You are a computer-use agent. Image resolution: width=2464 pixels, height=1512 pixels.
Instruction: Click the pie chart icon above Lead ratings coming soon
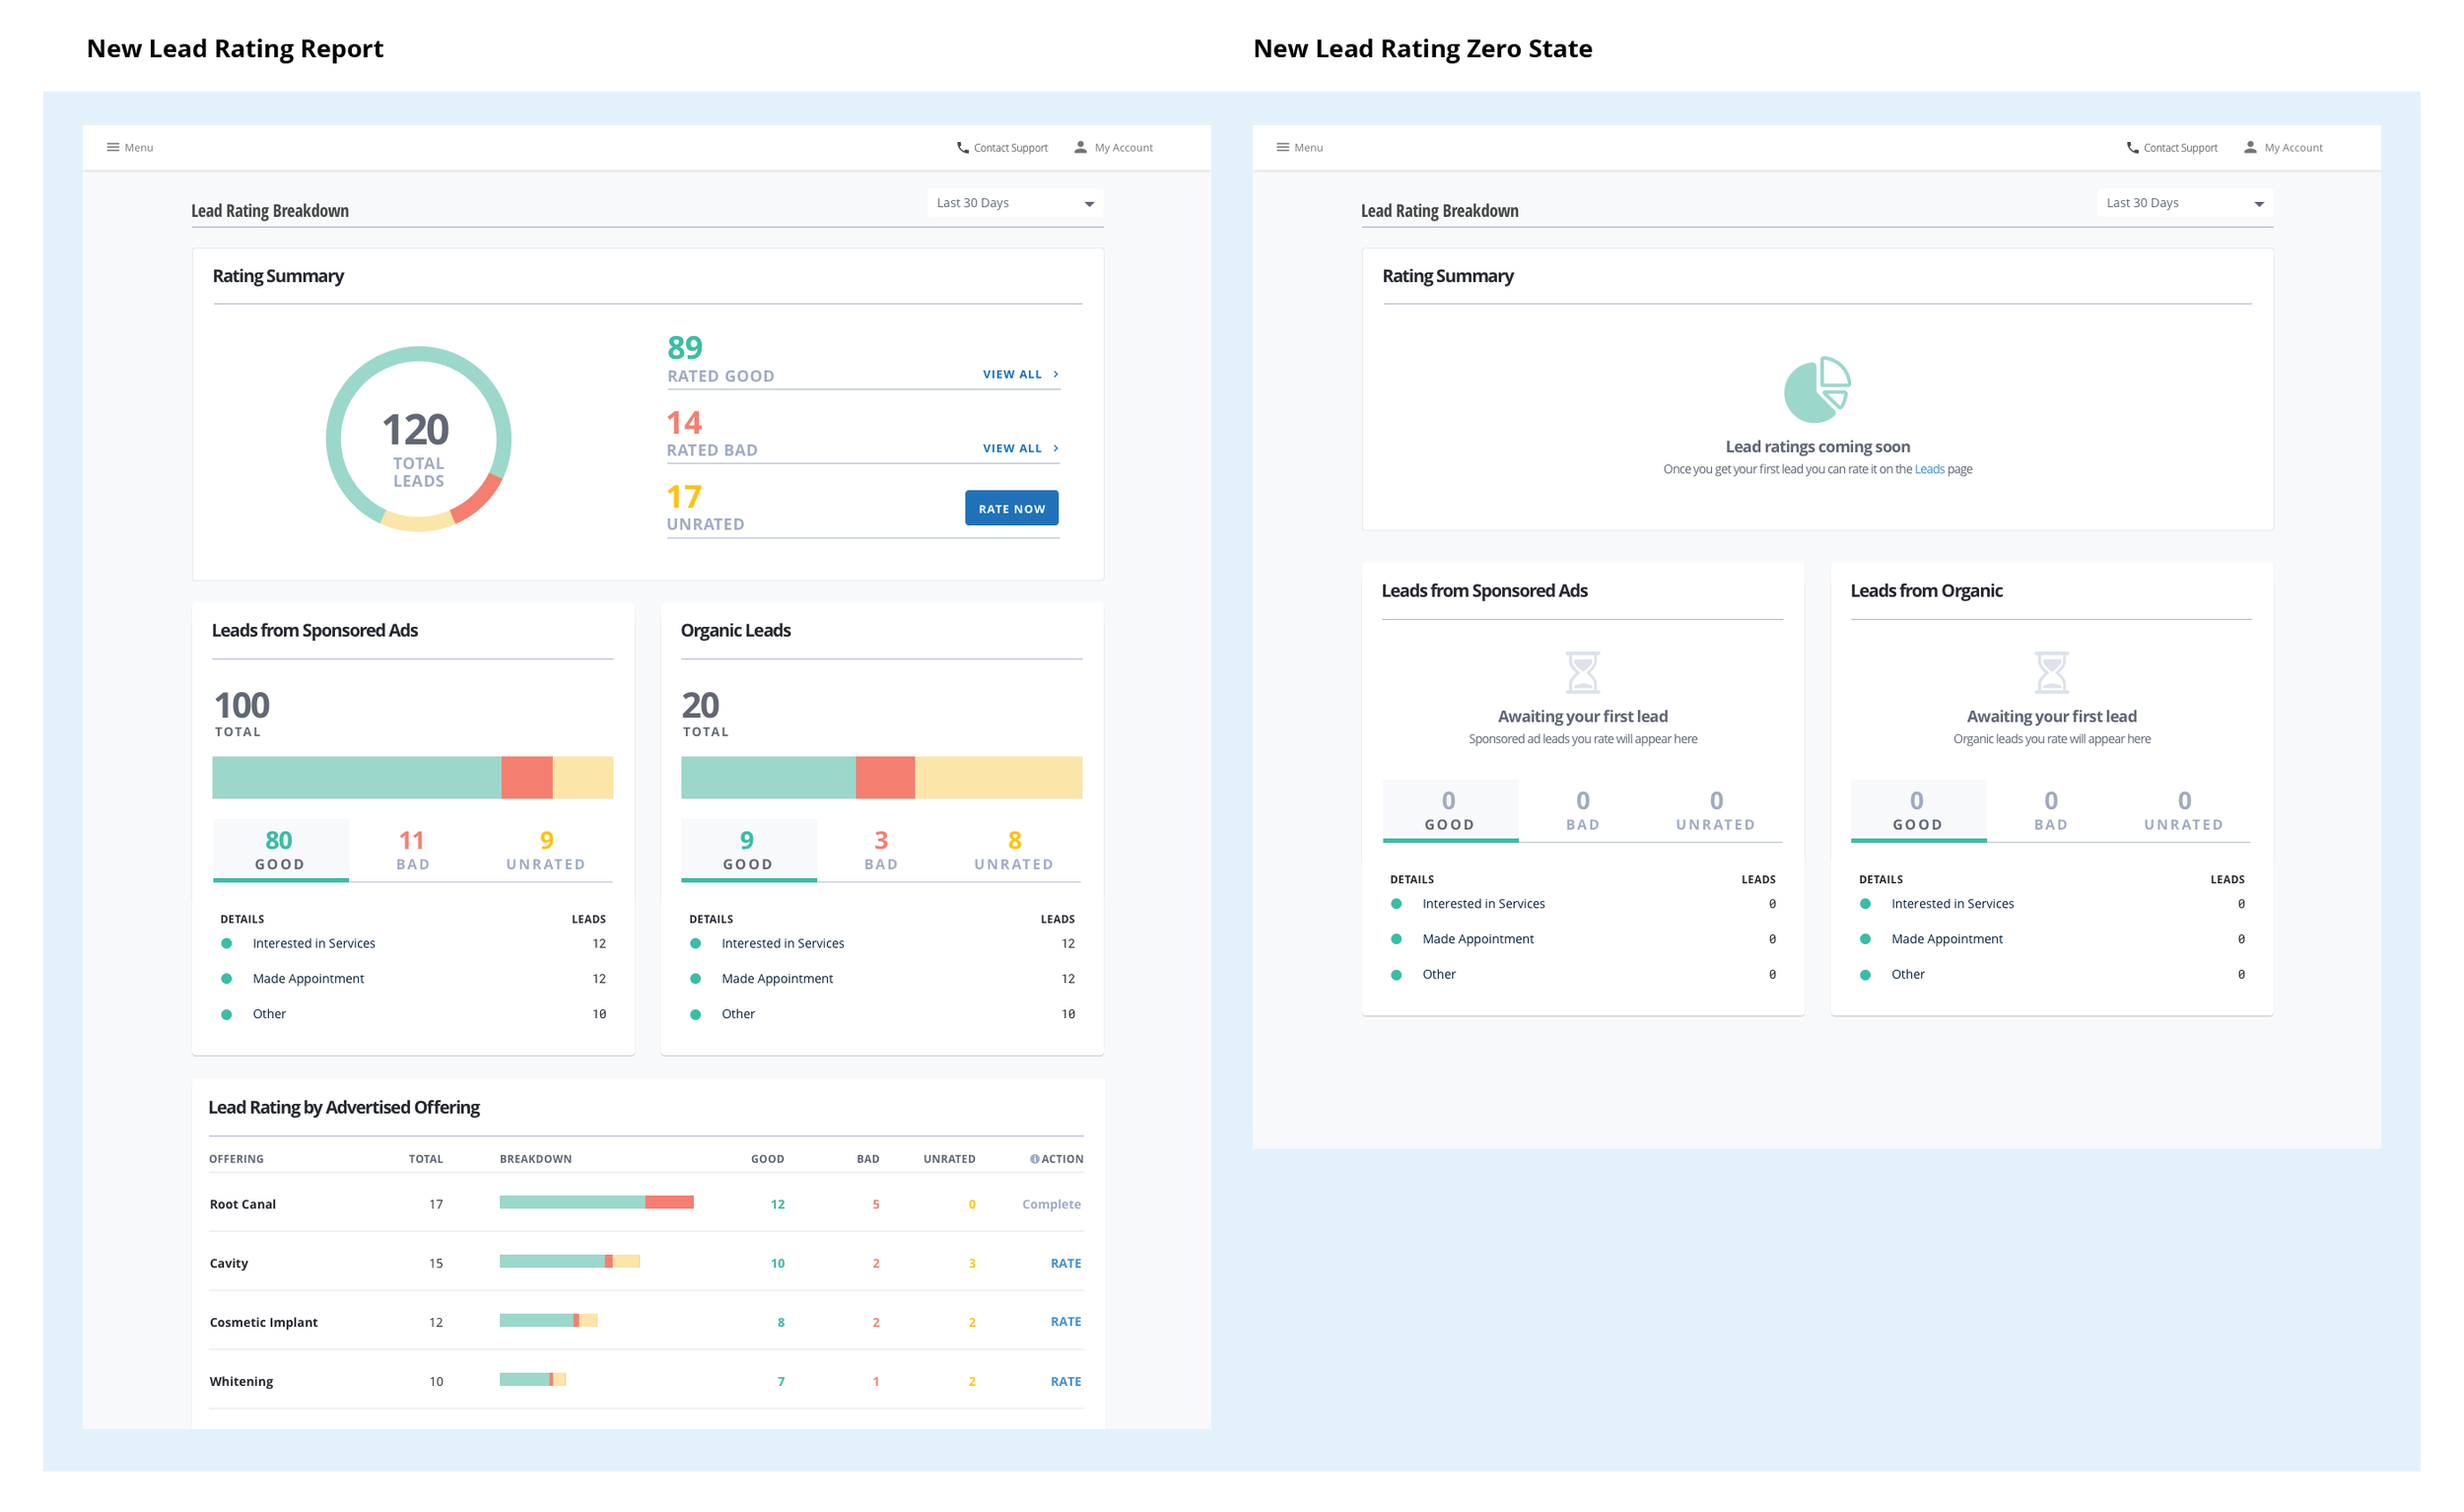tap(1817, 389)
